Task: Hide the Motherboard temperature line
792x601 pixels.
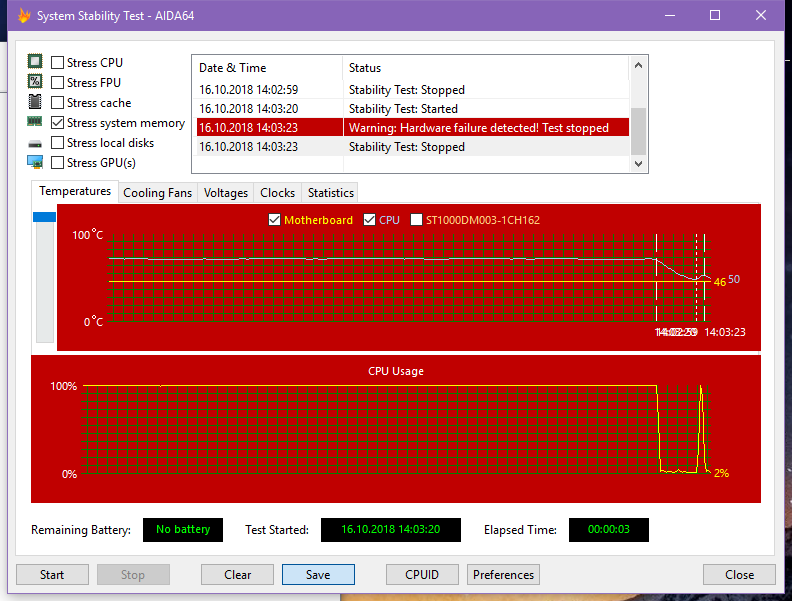Action: pyautogui.click(x=274, y=220)
